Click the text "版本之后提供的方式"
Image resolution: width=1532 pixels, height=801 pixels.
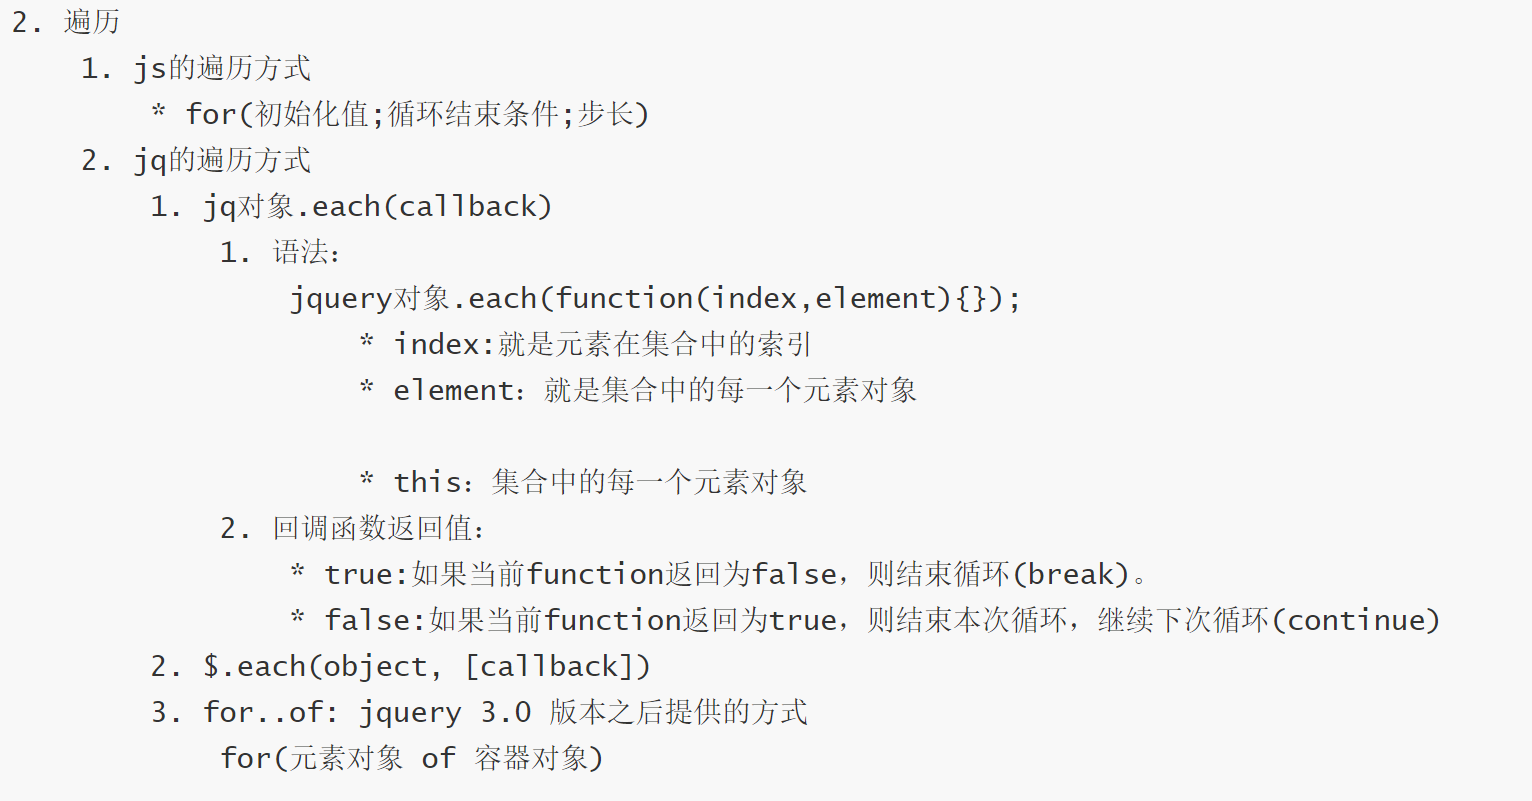678,712
